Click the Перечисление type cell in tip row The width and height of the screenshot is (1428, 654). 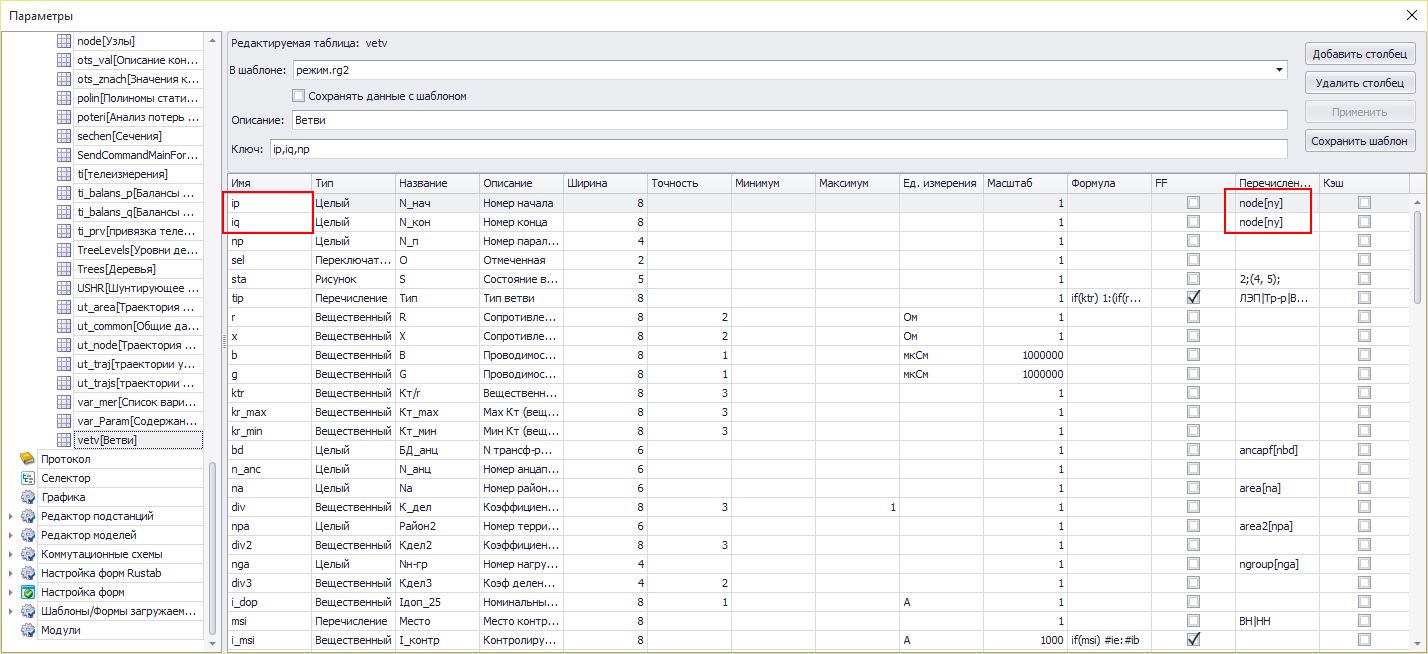point(353,298)
